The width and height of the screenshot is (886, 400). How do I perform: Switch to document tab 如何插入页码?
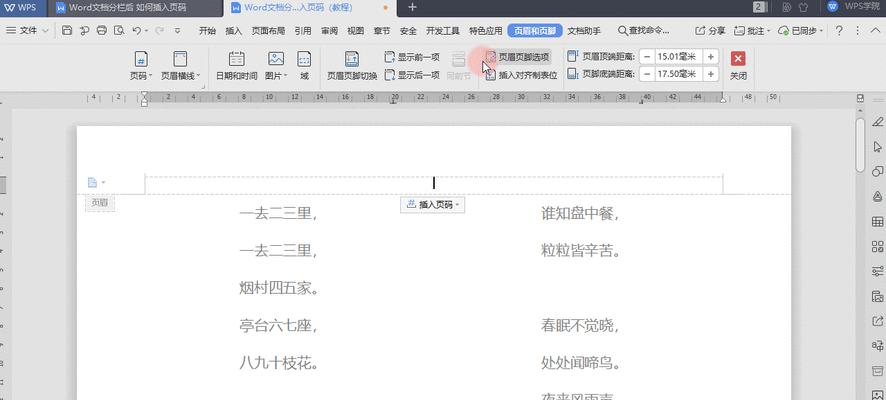(134, 8)
